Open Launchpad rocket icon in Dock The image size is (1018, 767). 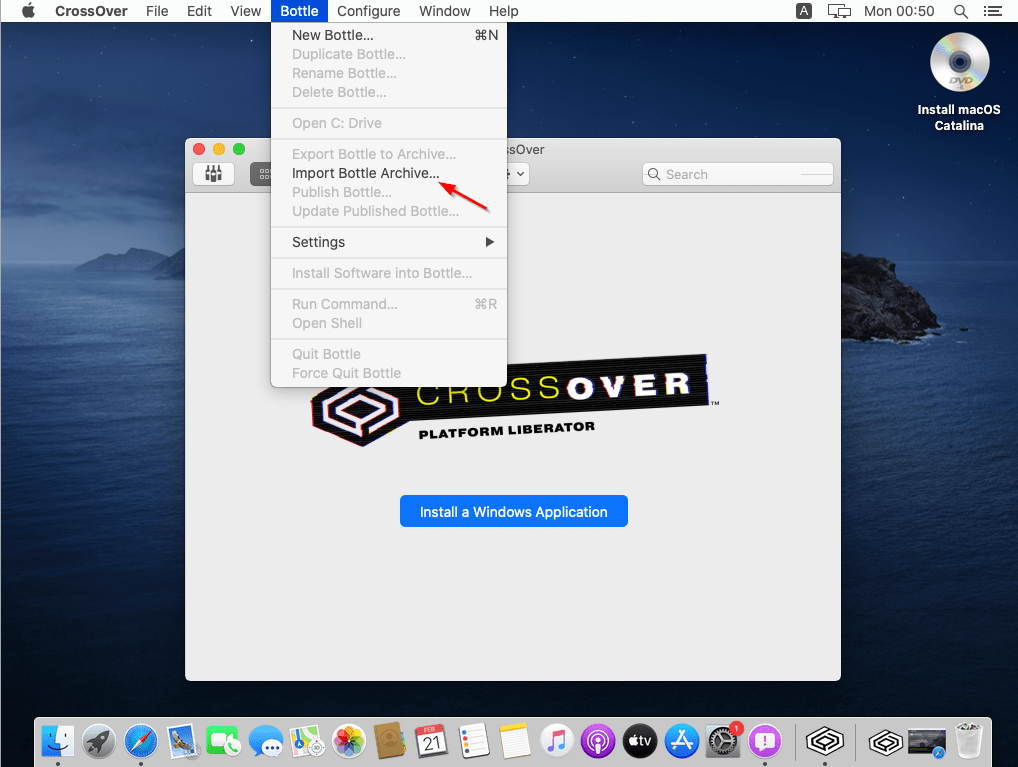[x=99, y=741]
